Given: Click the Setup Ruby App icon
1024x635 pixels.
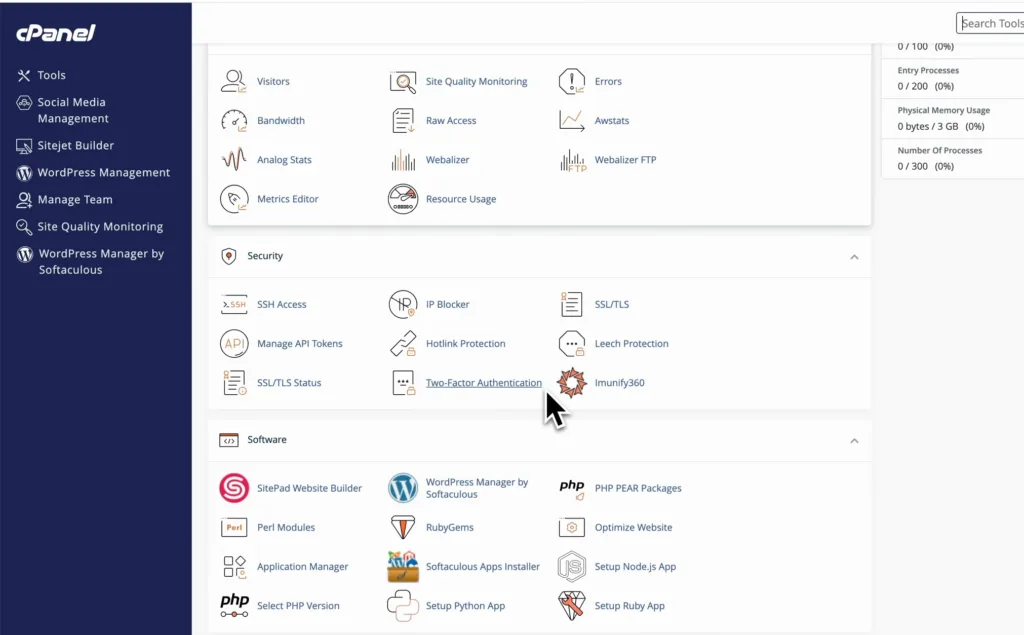Looking at the screenshot, I should click(571, 606).
